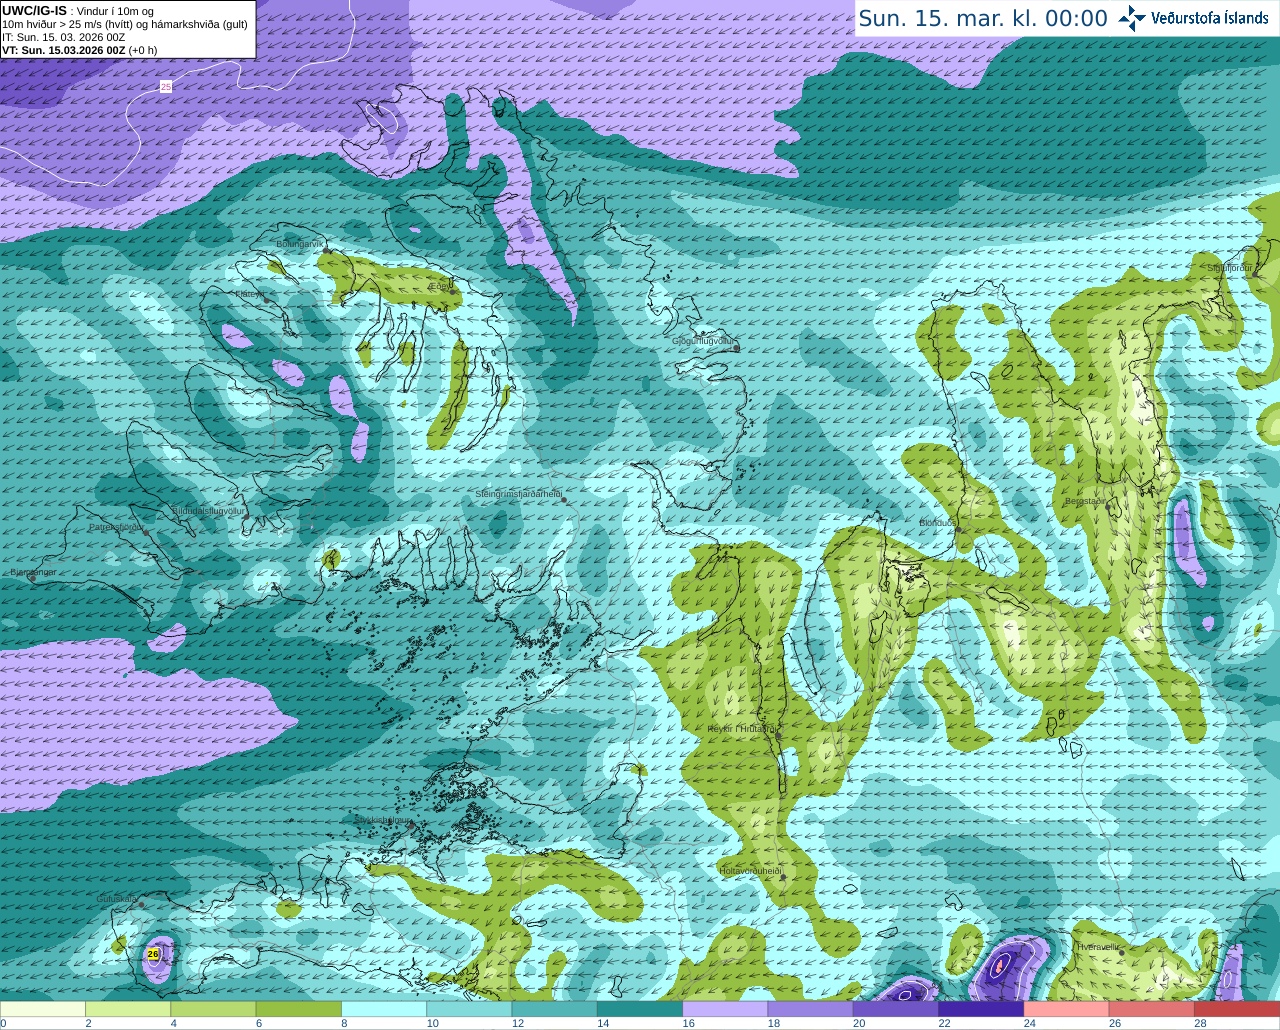Click the Holtavörðuheiði station label

pos(750,871)
